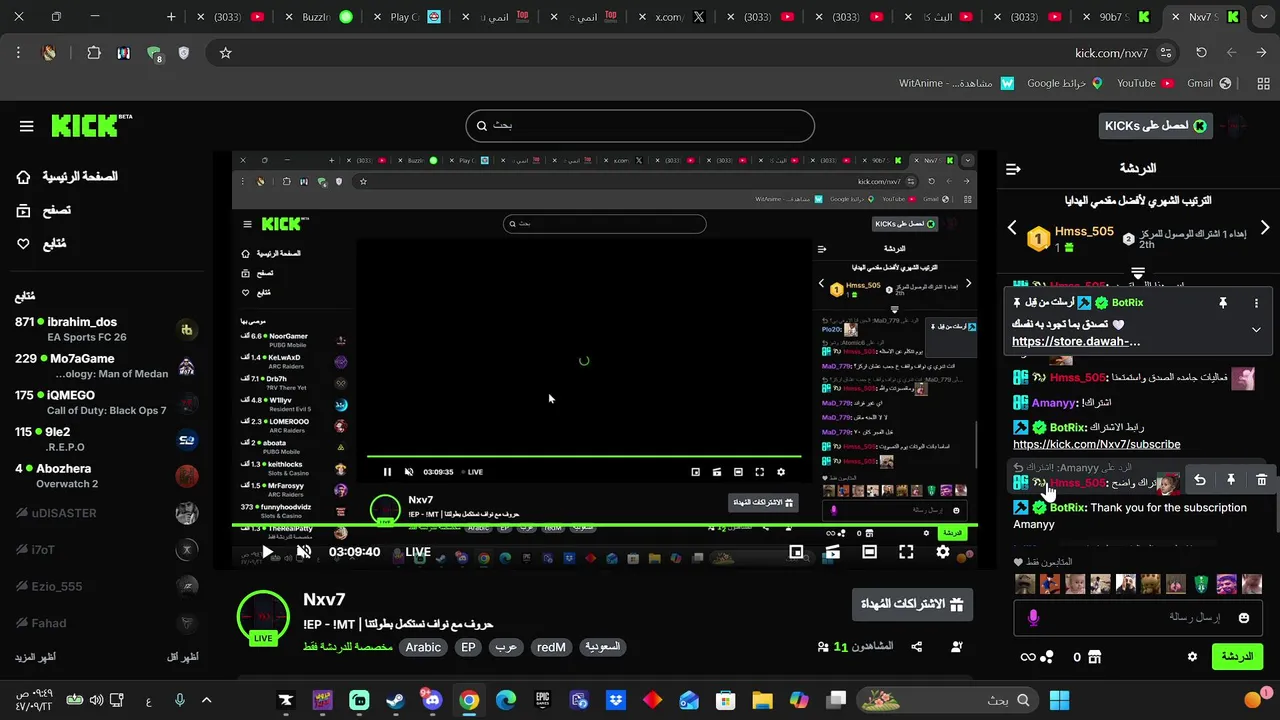
Task: Share the stream via share icon
Action: coord(917,647)
